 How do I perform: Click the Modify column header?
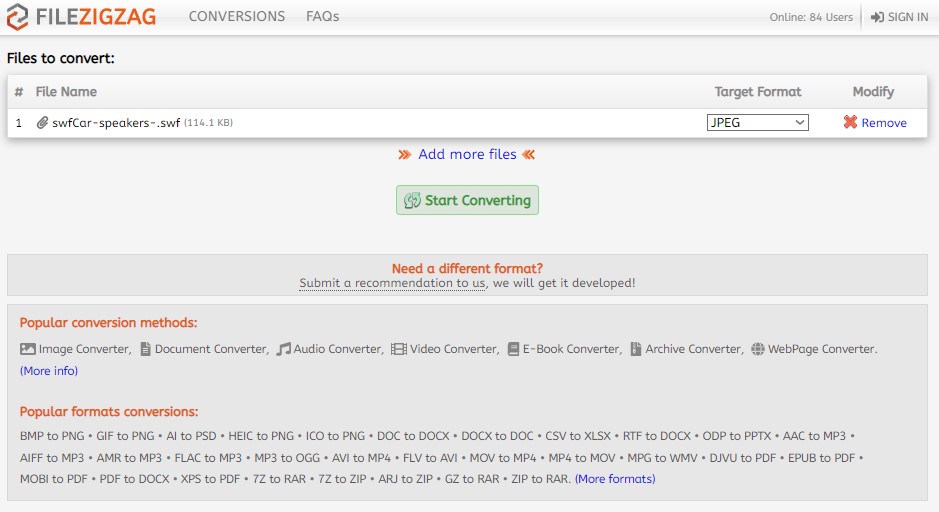point(873,92)
